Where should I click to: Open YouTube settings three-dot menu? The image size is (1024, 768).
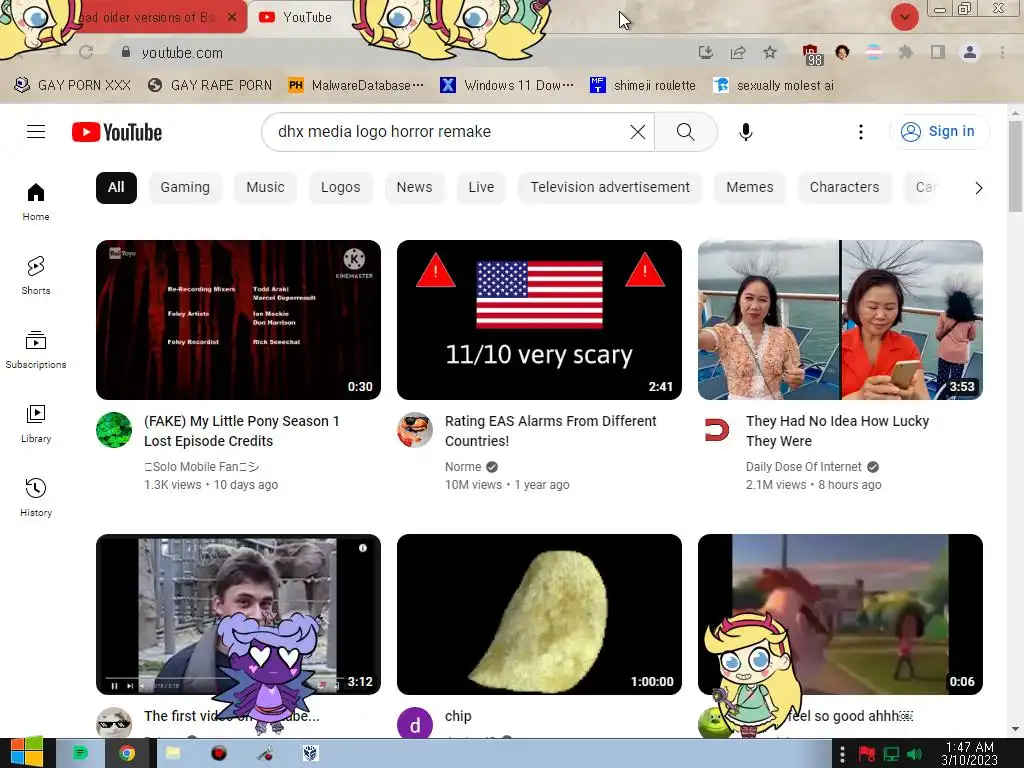coord(861,132)
